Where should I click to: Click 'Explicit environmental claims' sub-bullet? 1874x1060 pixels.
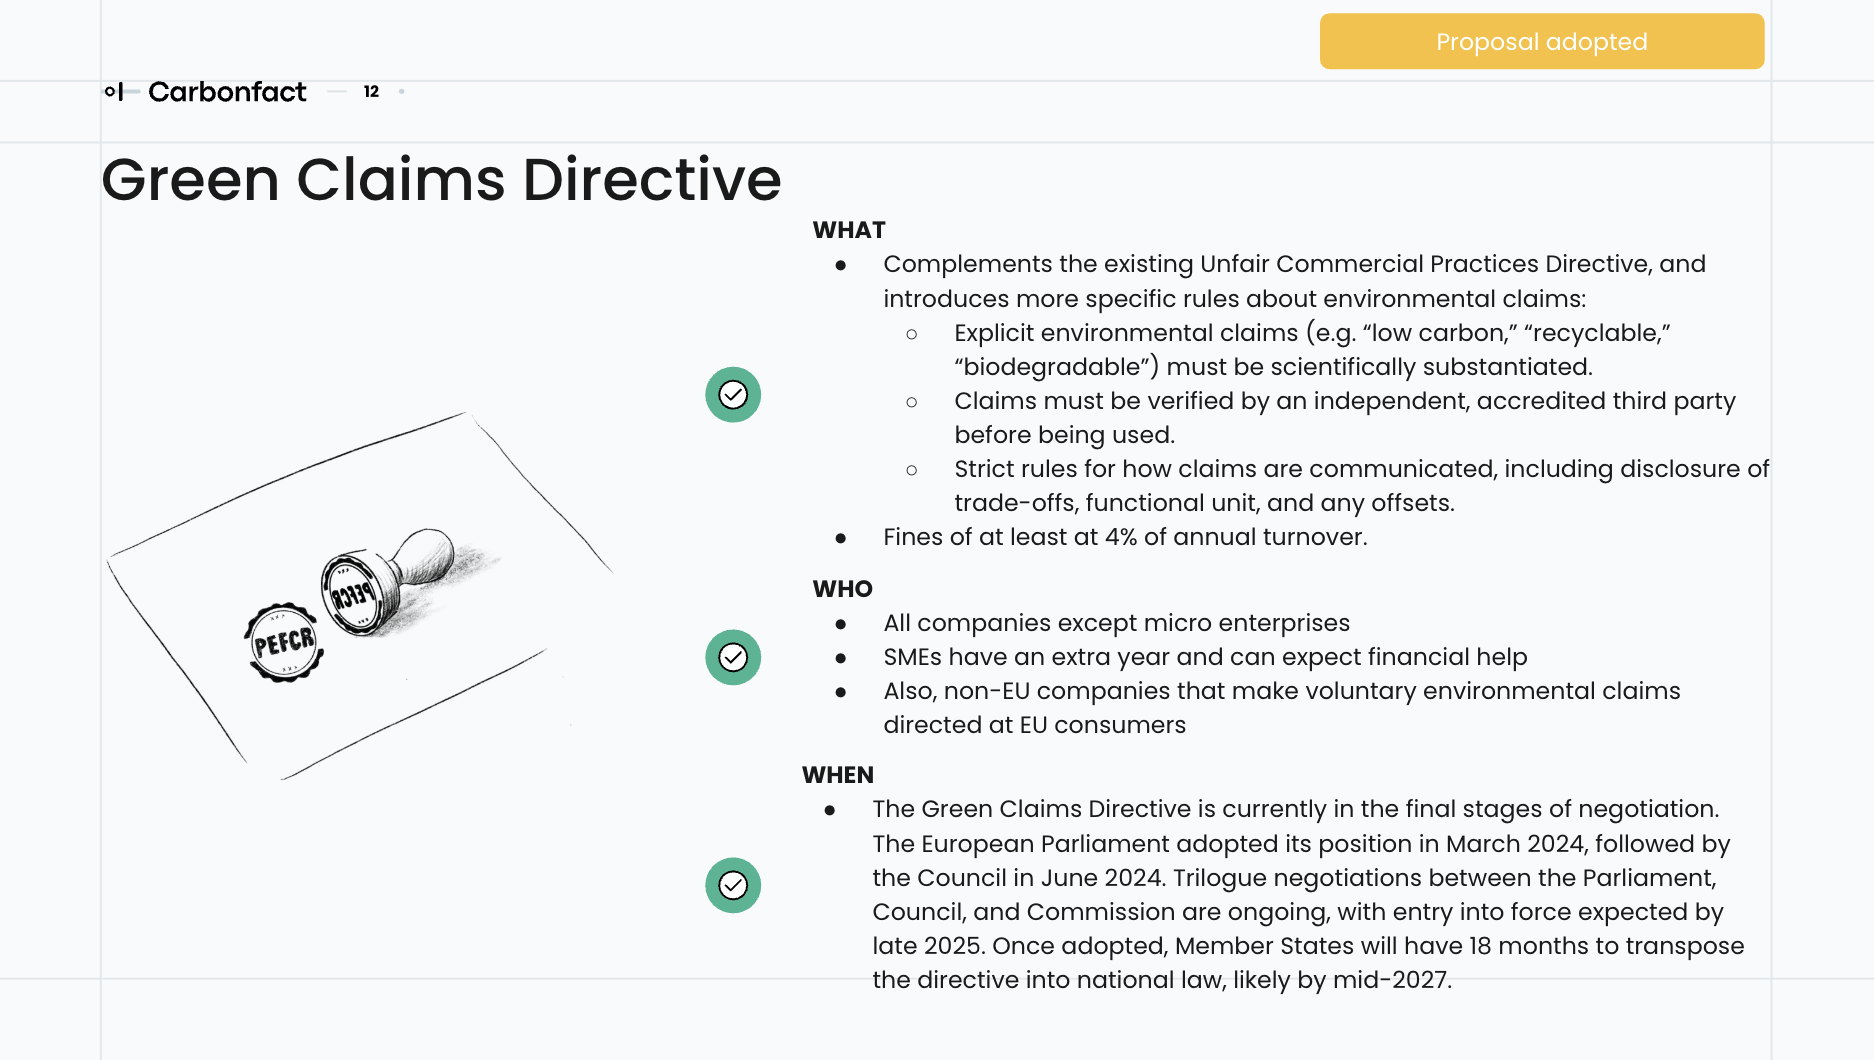click(x=1312, y=350)
